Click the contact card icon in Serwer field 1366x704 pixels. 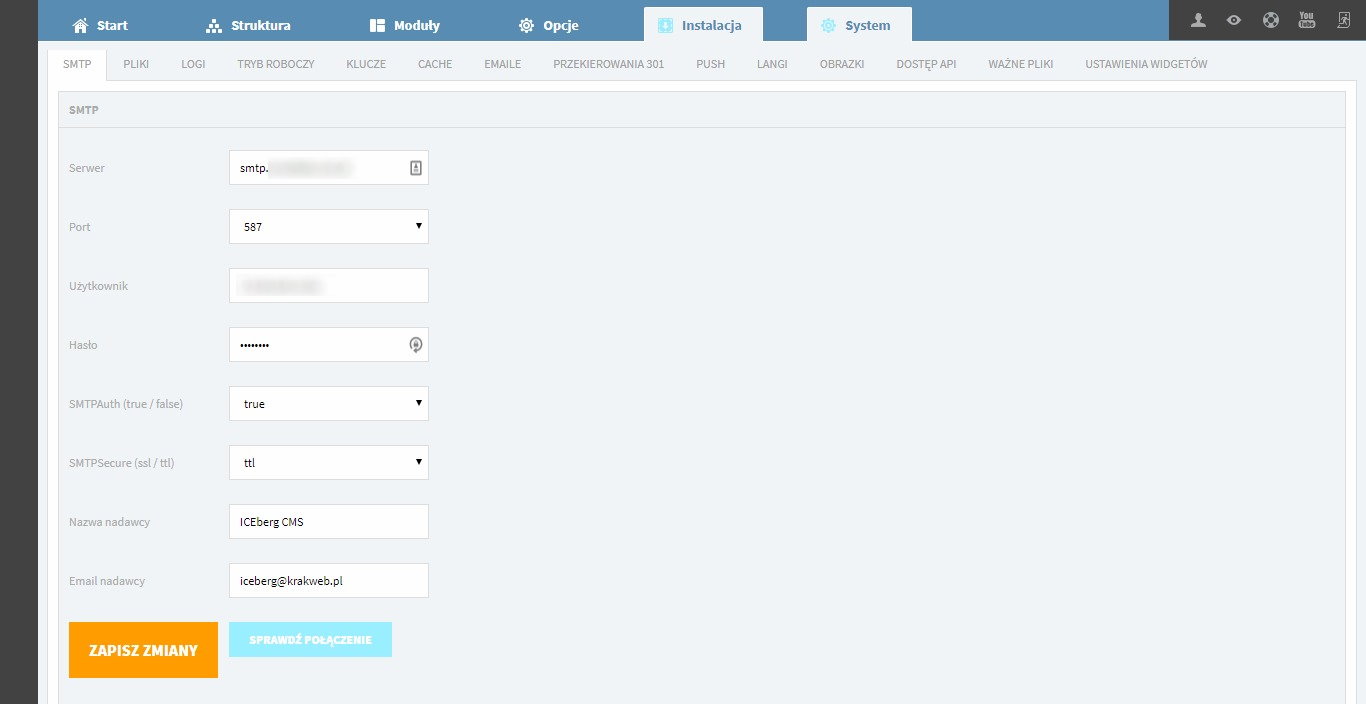point(416,168)
